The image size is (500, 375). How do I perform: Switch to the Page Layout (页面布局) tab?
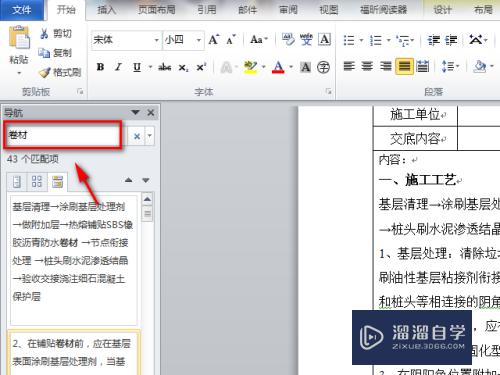point(157,10)
